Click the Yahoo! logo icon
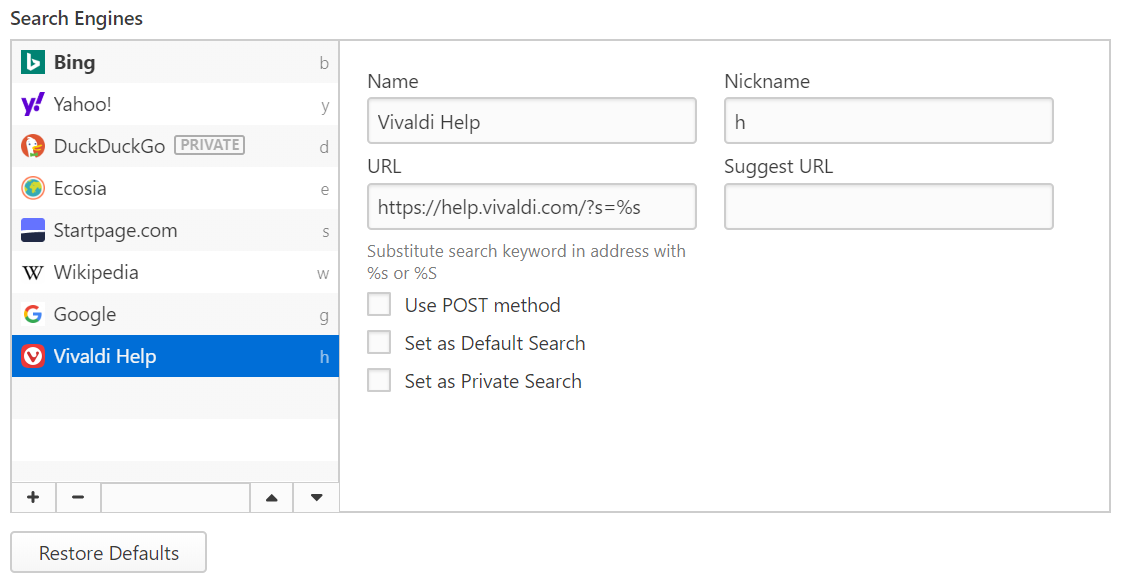This screenshot has height=583, width=1122. (x=33, y=104)
